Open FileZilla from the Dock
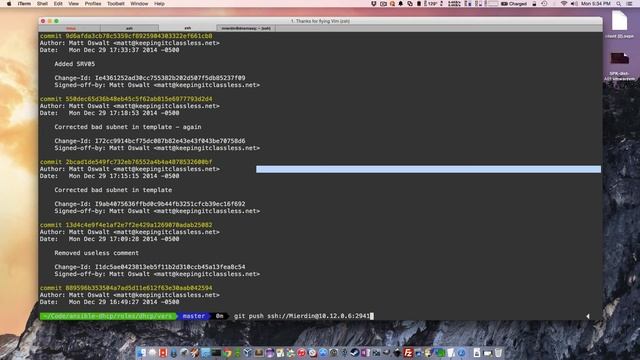This screenshot has width=640, height=360. (409, 353)
